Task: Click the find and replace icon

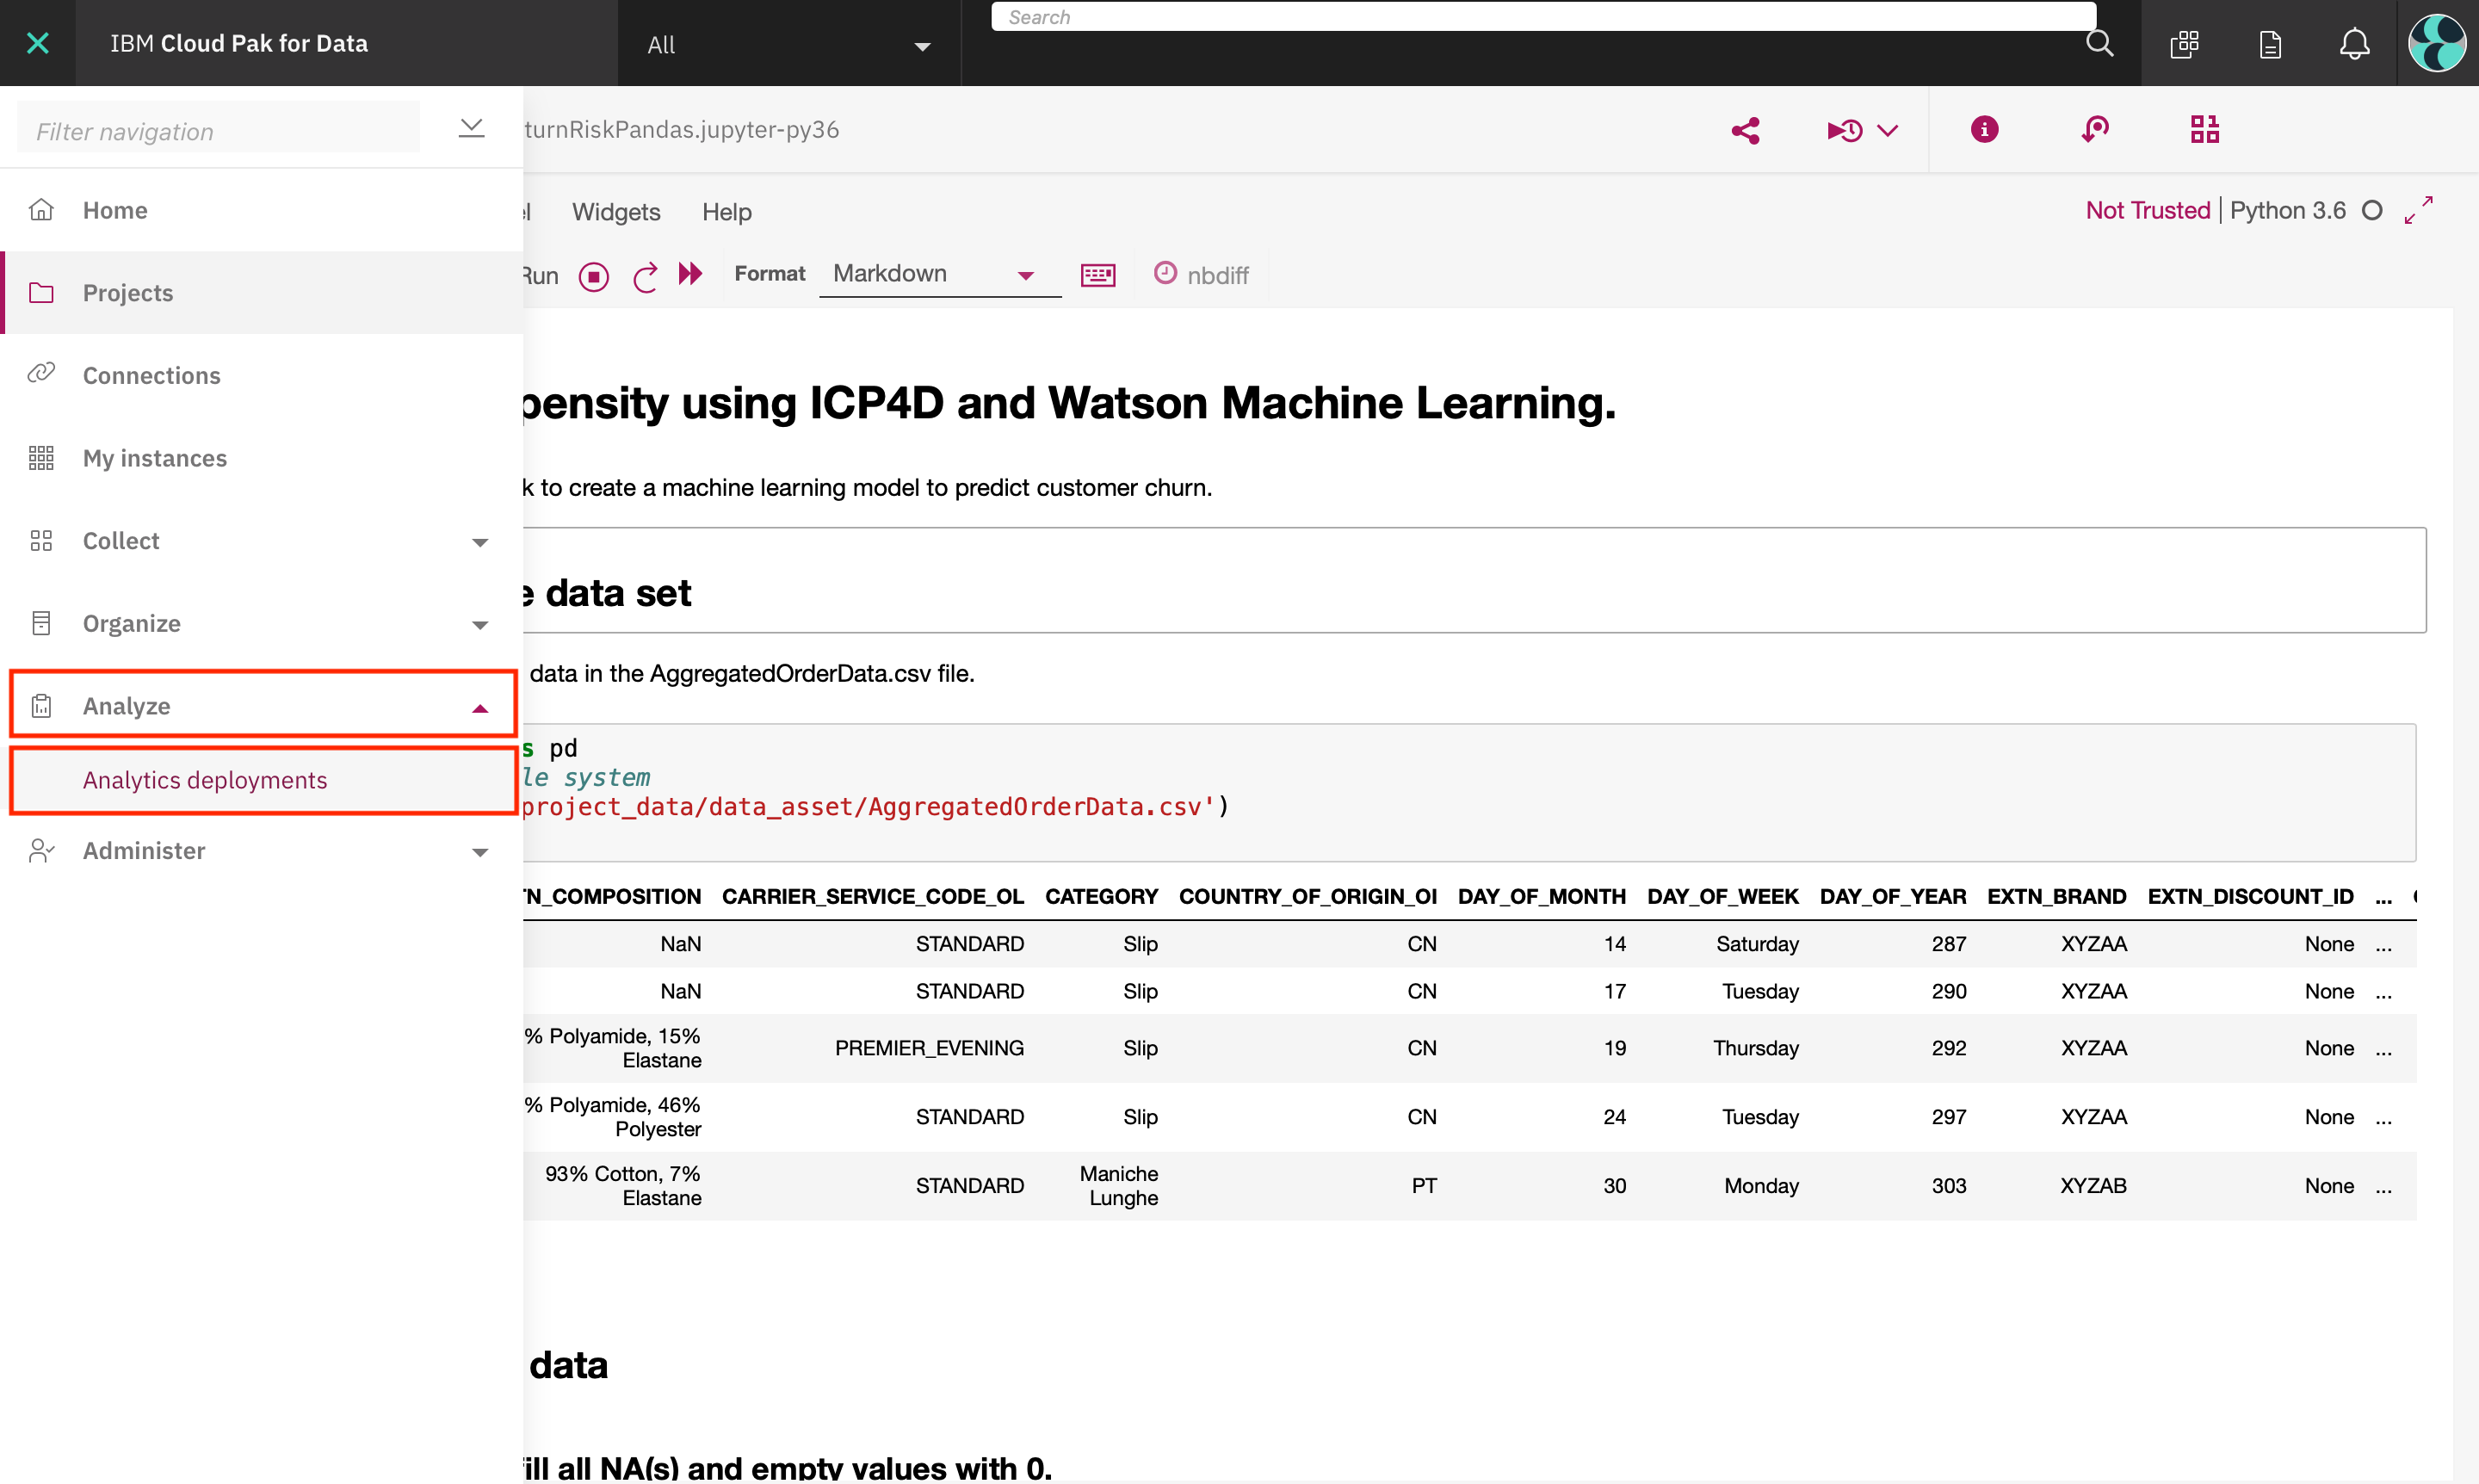Action: 2094,129
